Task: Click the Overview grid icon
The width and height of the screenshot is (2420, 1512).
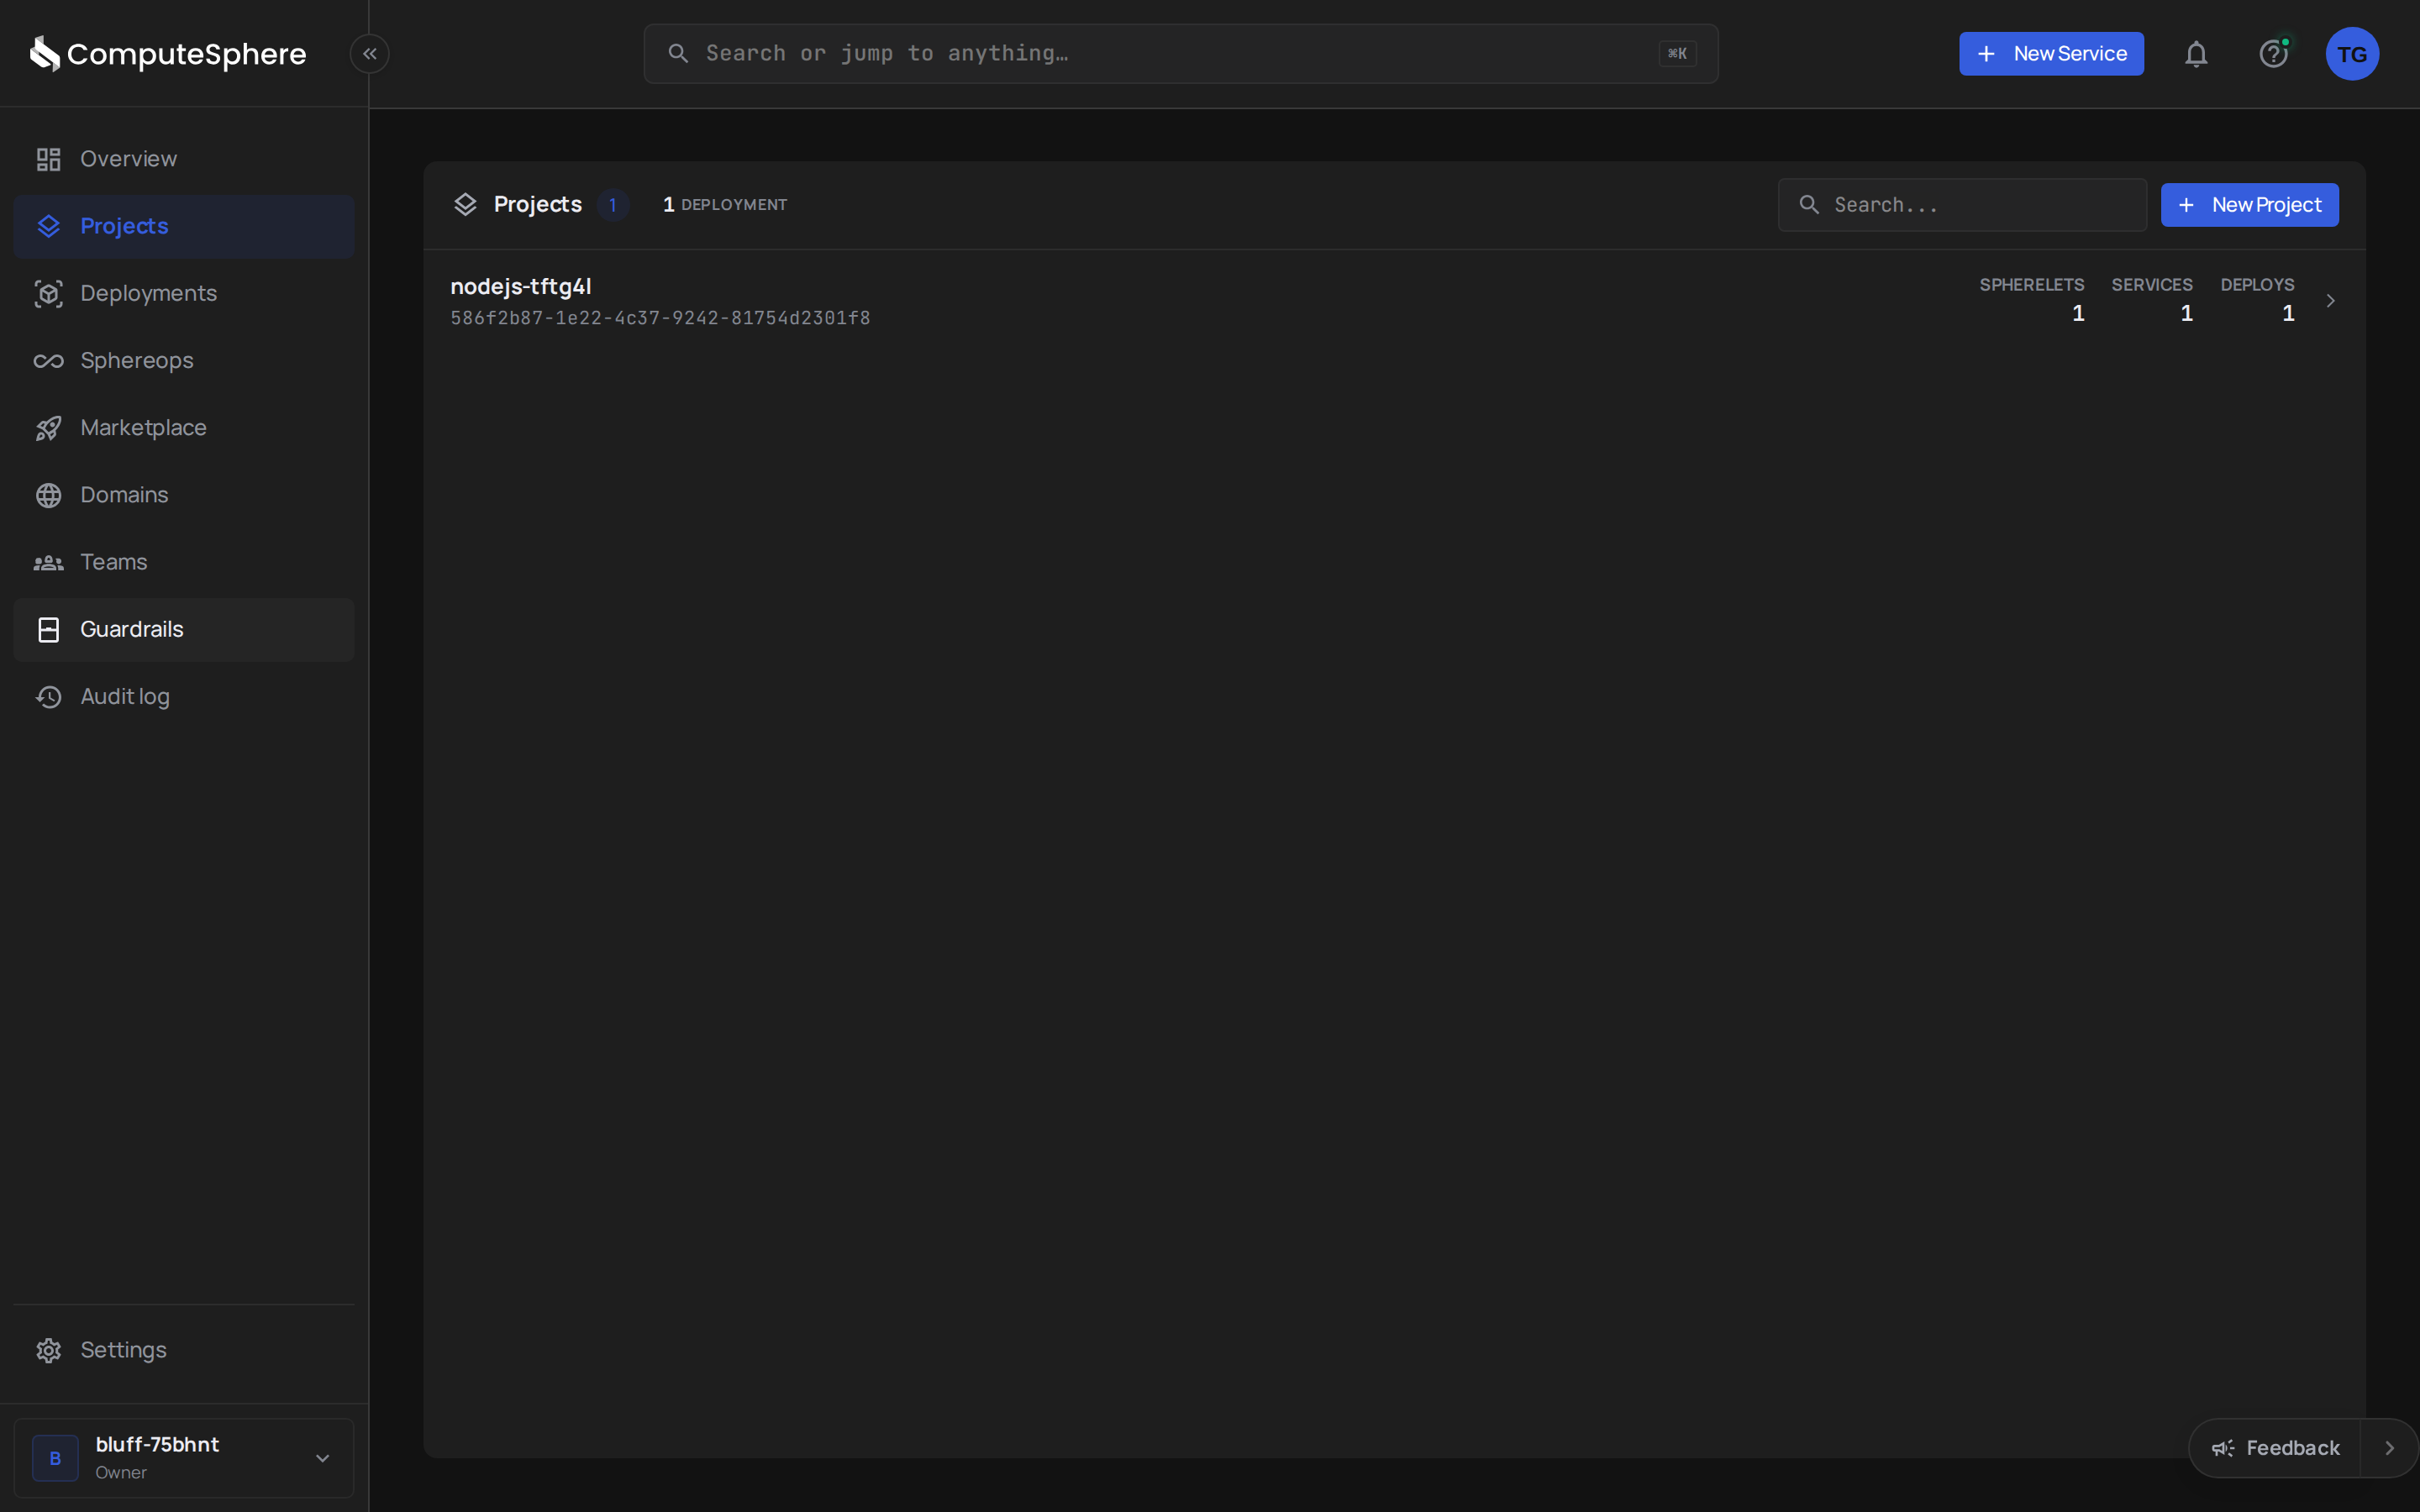Action: pos(49,159)
